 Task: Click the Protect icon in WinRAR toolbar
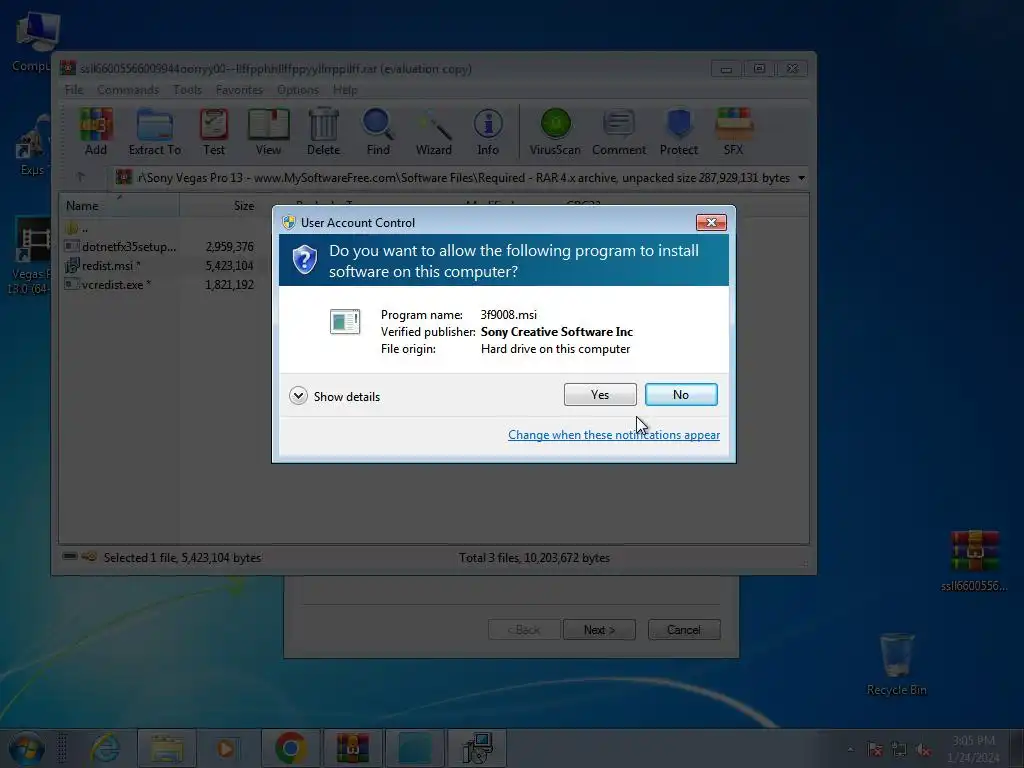(x=679, y=132)
